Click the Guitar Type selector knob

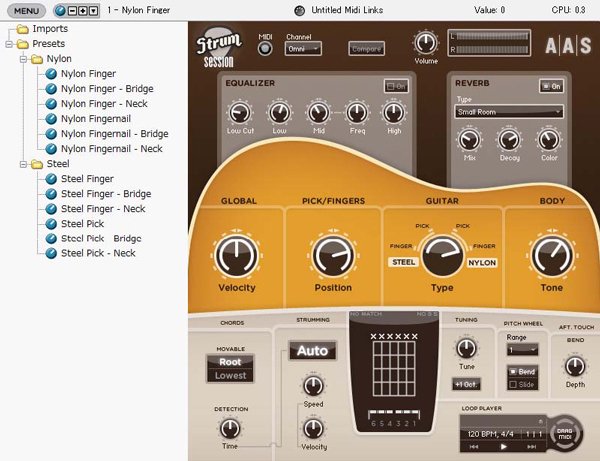[442, 256]
